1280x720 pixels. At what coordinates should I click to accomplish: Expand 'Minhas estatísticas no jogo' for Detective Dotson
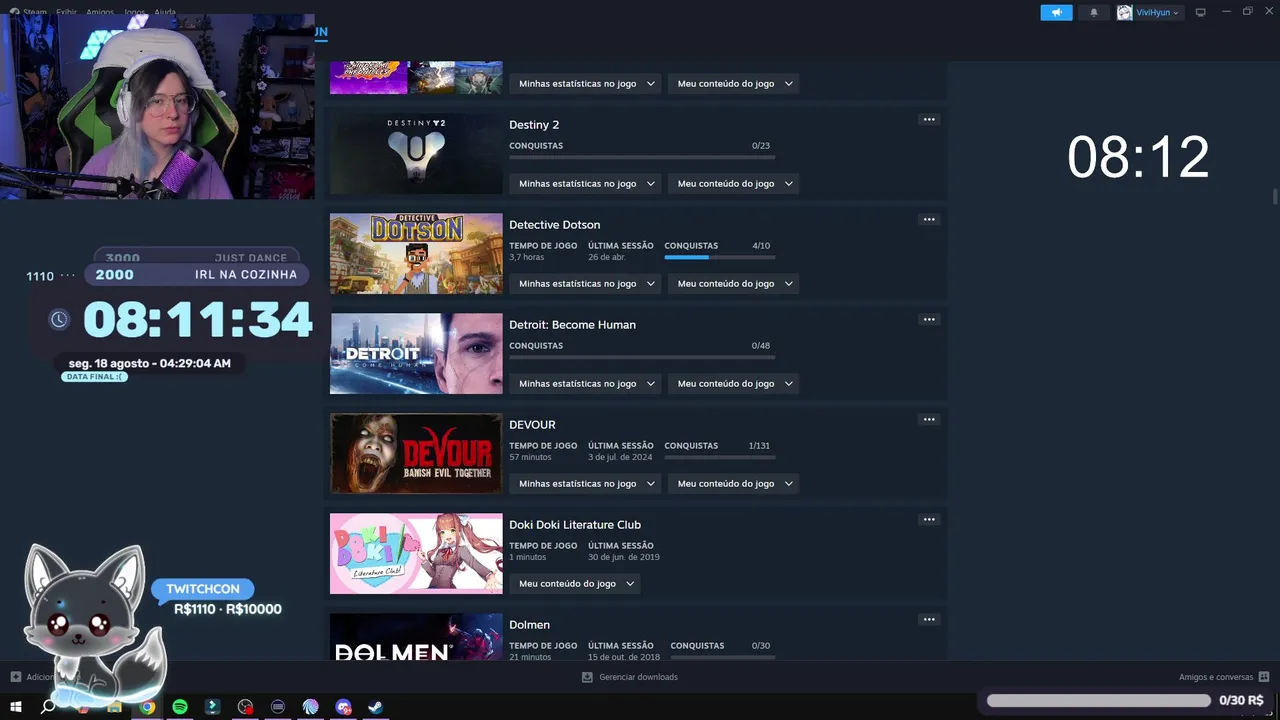[x=586, y=283]
